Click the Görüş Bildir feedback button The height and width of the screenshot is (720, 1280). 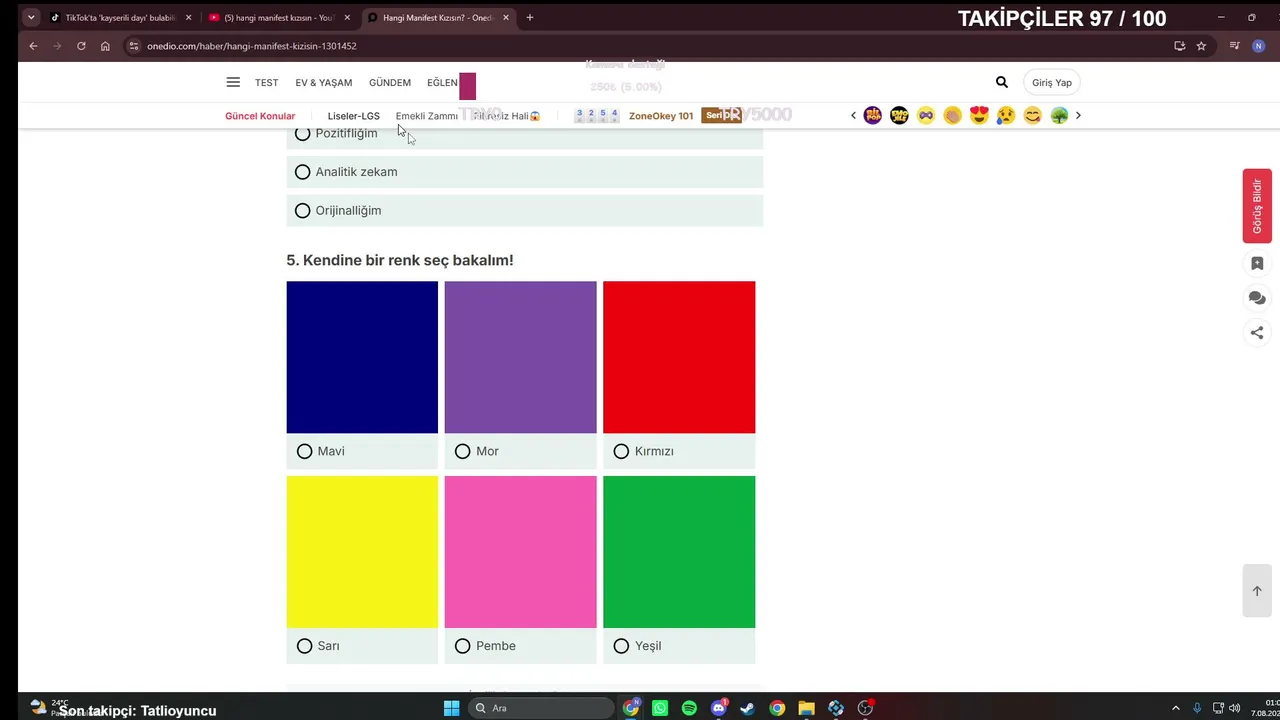click(1257, 206)
